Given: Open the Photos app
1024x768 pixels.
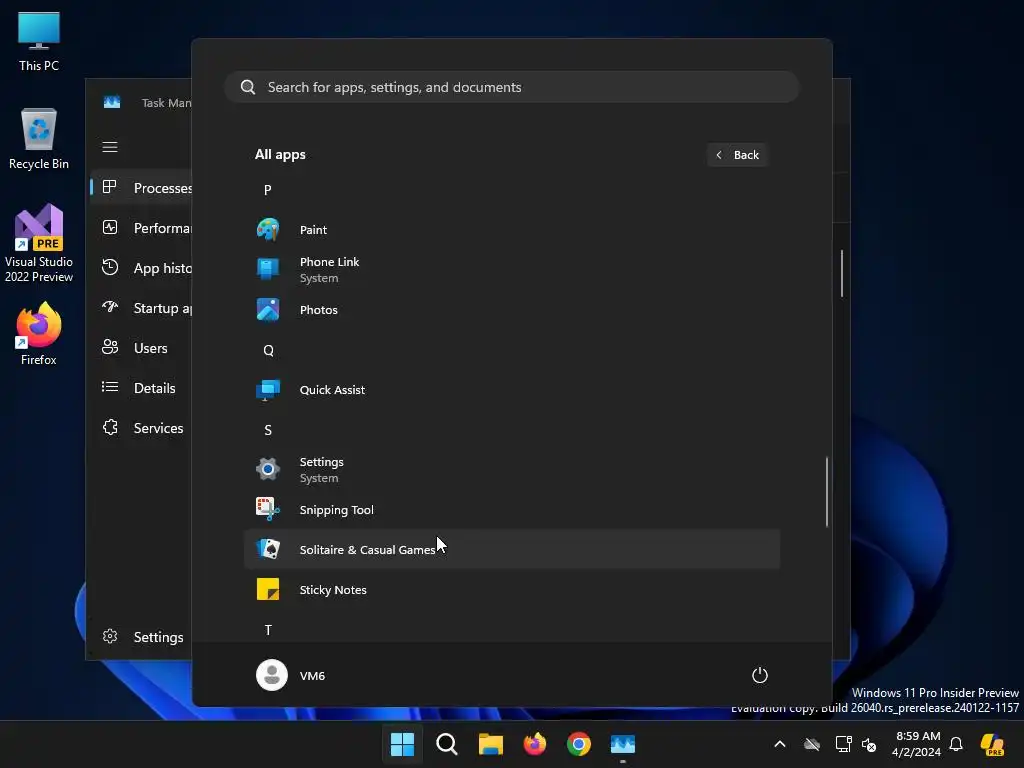Looking at the screenshot, I should point(512,310).
